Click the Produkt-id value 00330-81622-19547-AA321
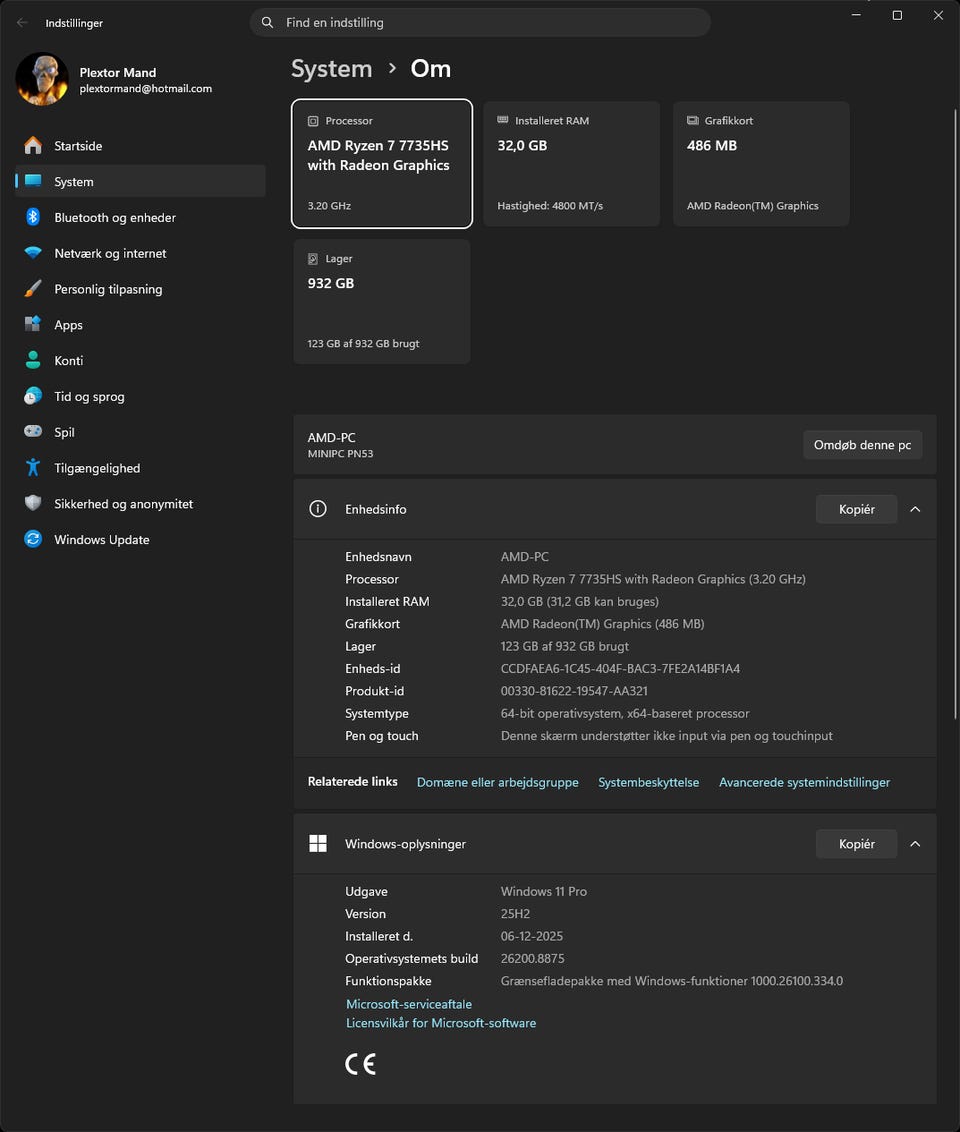Viewport: 960px width, 1132px height. pyautogui.click(x=574, y=691)
